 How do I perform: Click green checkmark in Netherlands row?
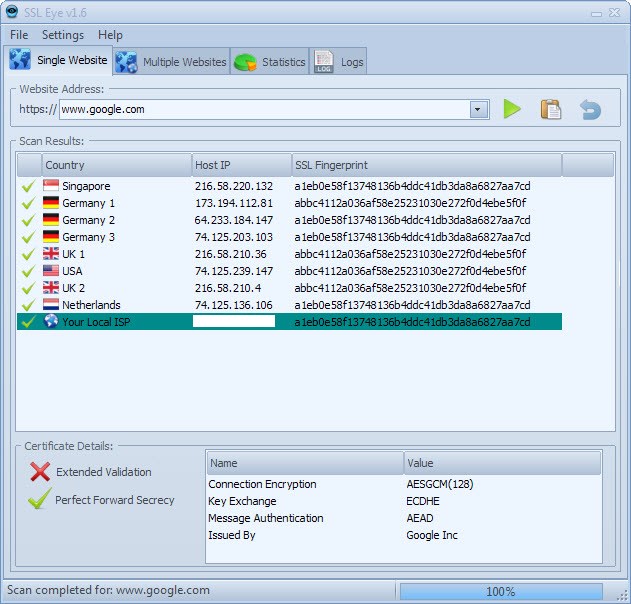click(28, 305)
